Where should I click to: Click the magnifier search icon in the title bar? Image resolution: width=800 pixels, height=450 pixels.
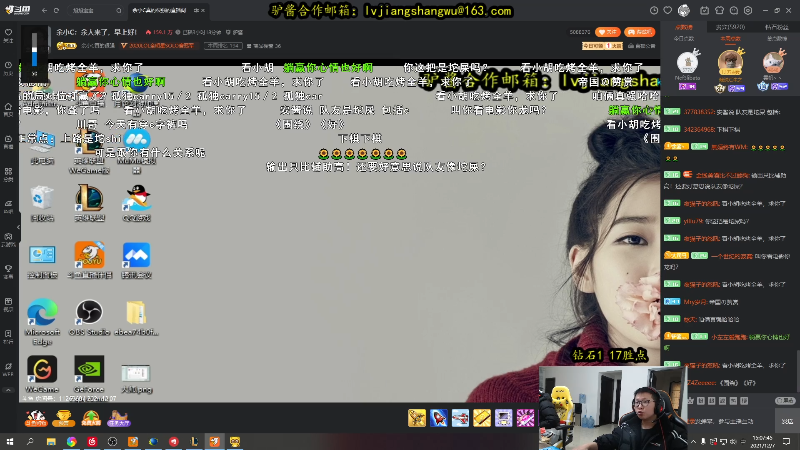pos(119,10)
